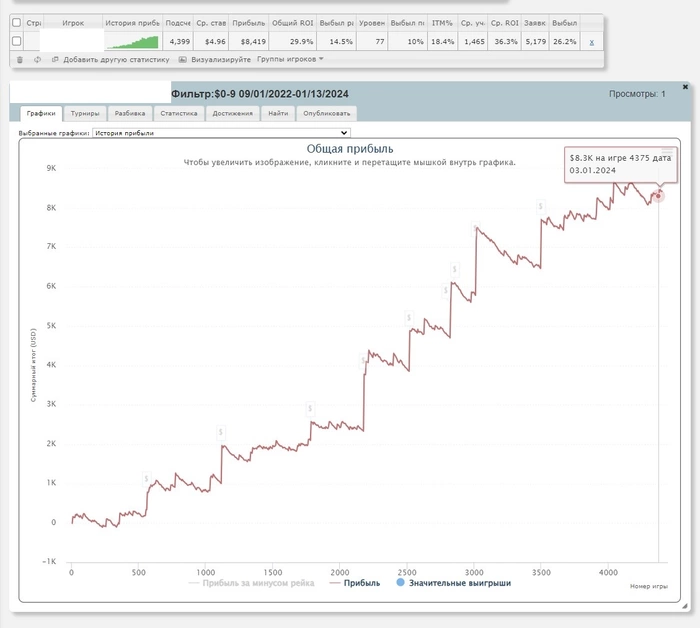Viewport: 700px width, 628px height.
Task: Close the chart panel with the X
Action: coord(685,87)
